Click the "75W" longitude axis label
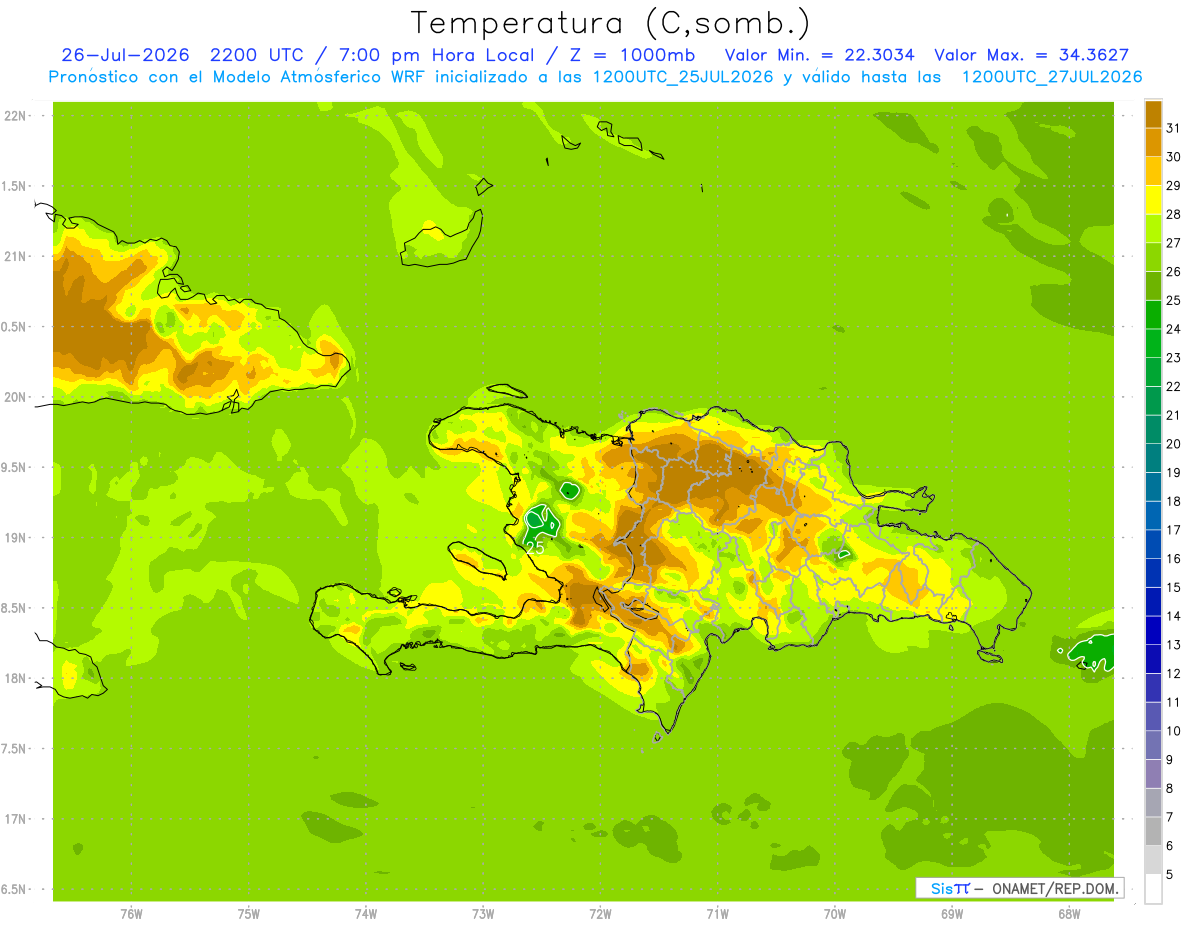Viewport: 1200px width, 927px height. point(249,914)
